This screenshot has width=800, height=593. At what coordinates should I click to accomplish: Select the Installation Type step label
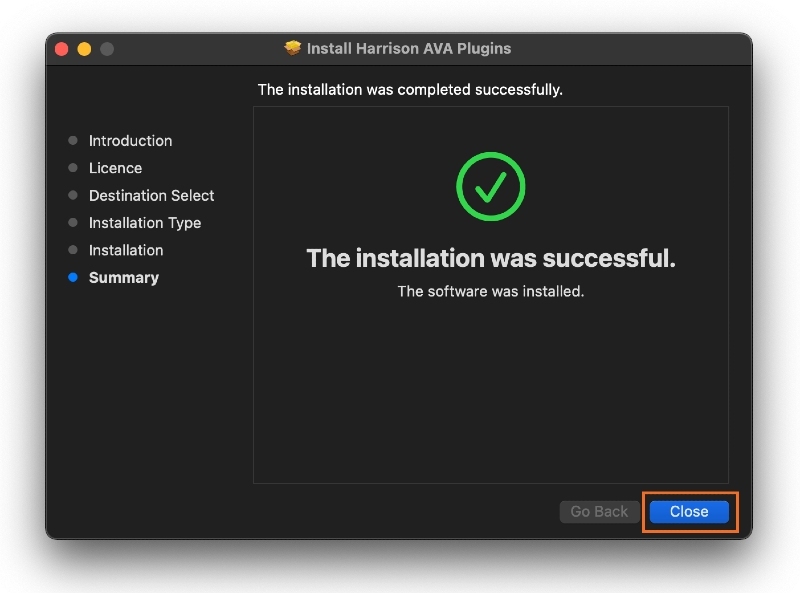[x=144, y=223]
